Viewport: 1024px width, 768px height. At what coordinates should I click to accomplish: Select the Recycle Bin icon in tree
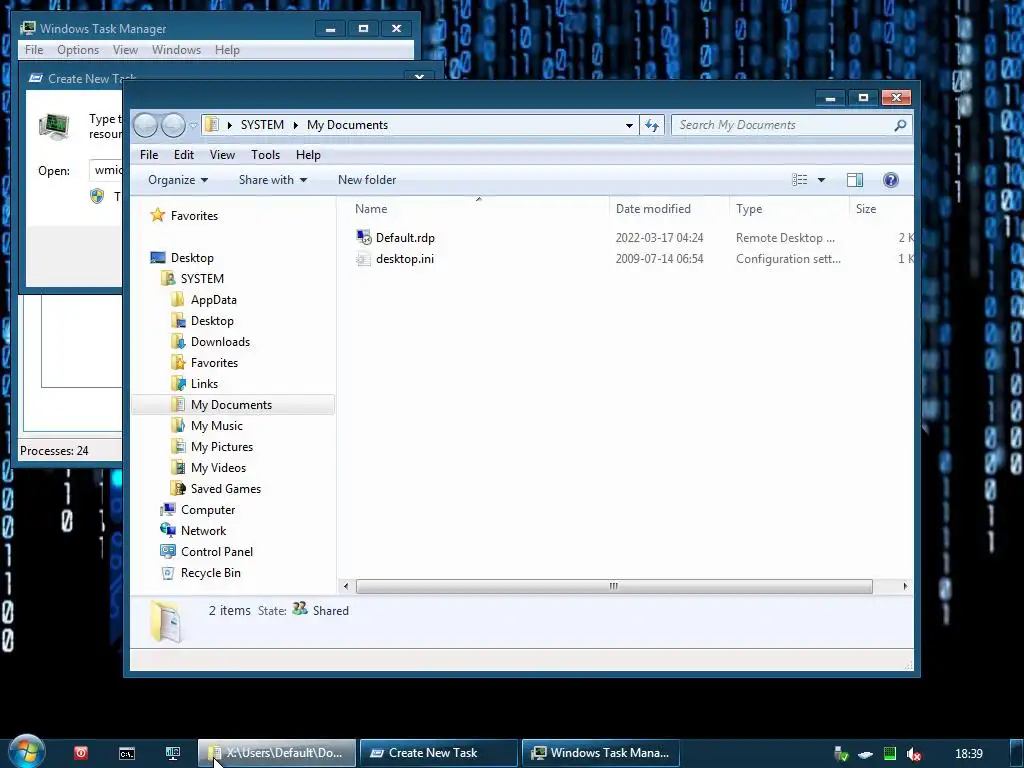[x=168, y=573]
